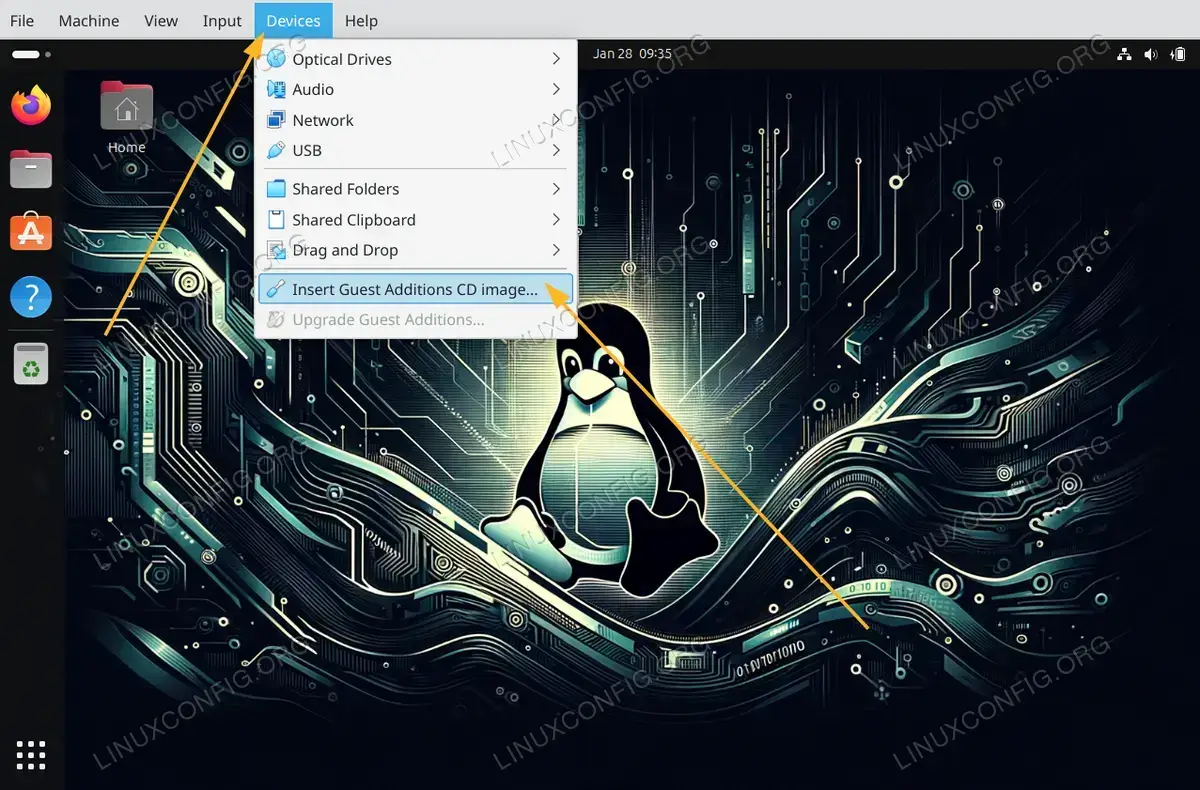The image size is (1200, 790).
Task: Open the File menu
Action: point(22,21)
